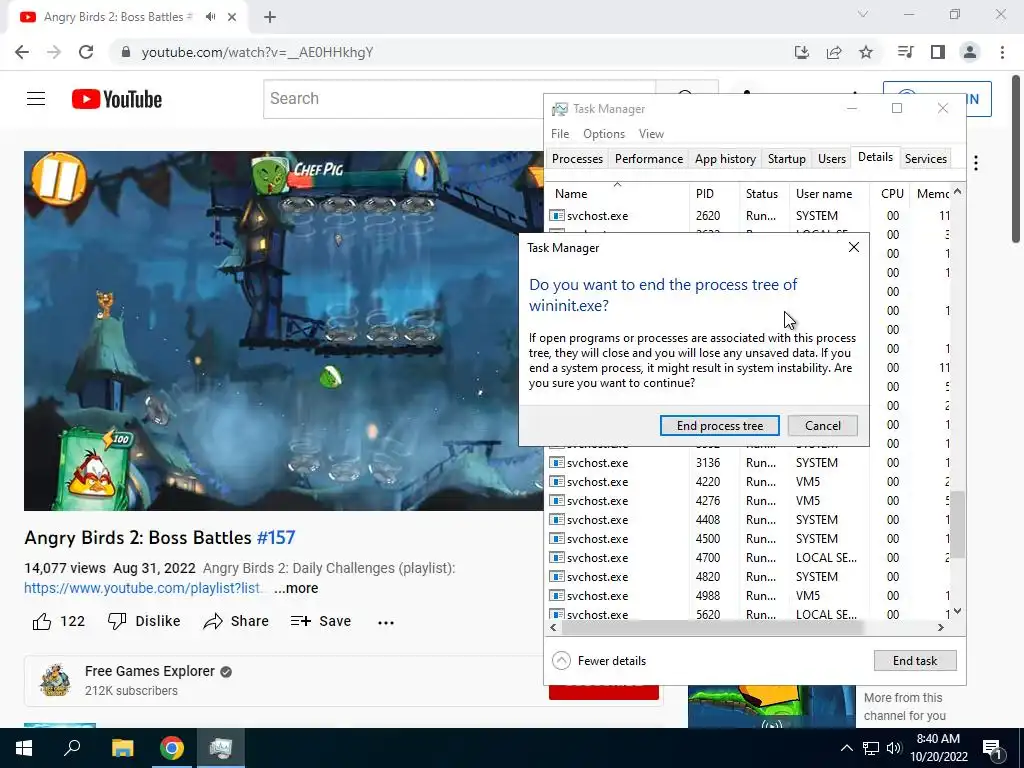The image size is (1024, 768).
Task: Open more video actions ellipsis
Action: (386, 622)
